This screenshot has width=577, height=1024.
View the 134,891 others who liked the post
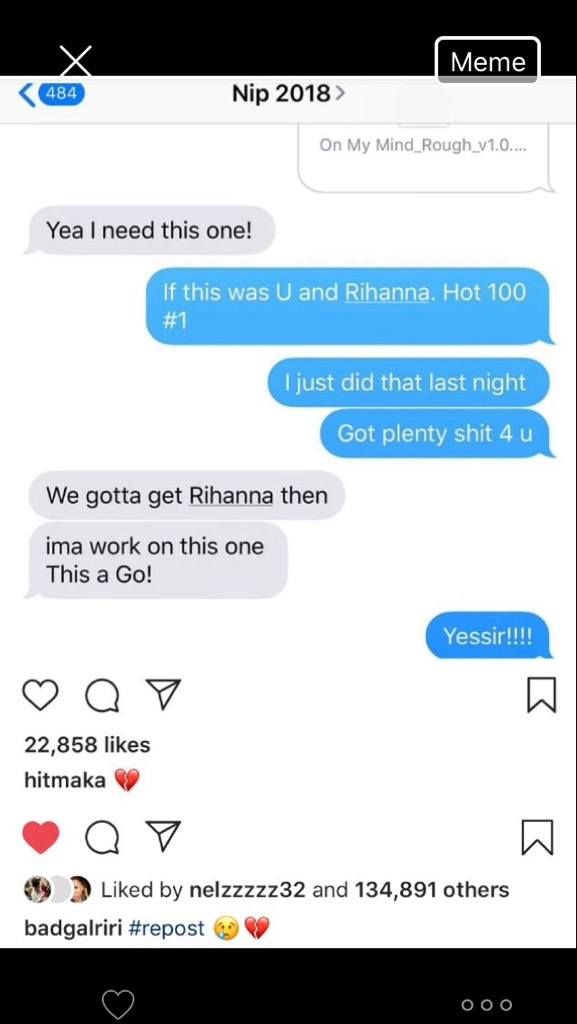pos(432,889)
